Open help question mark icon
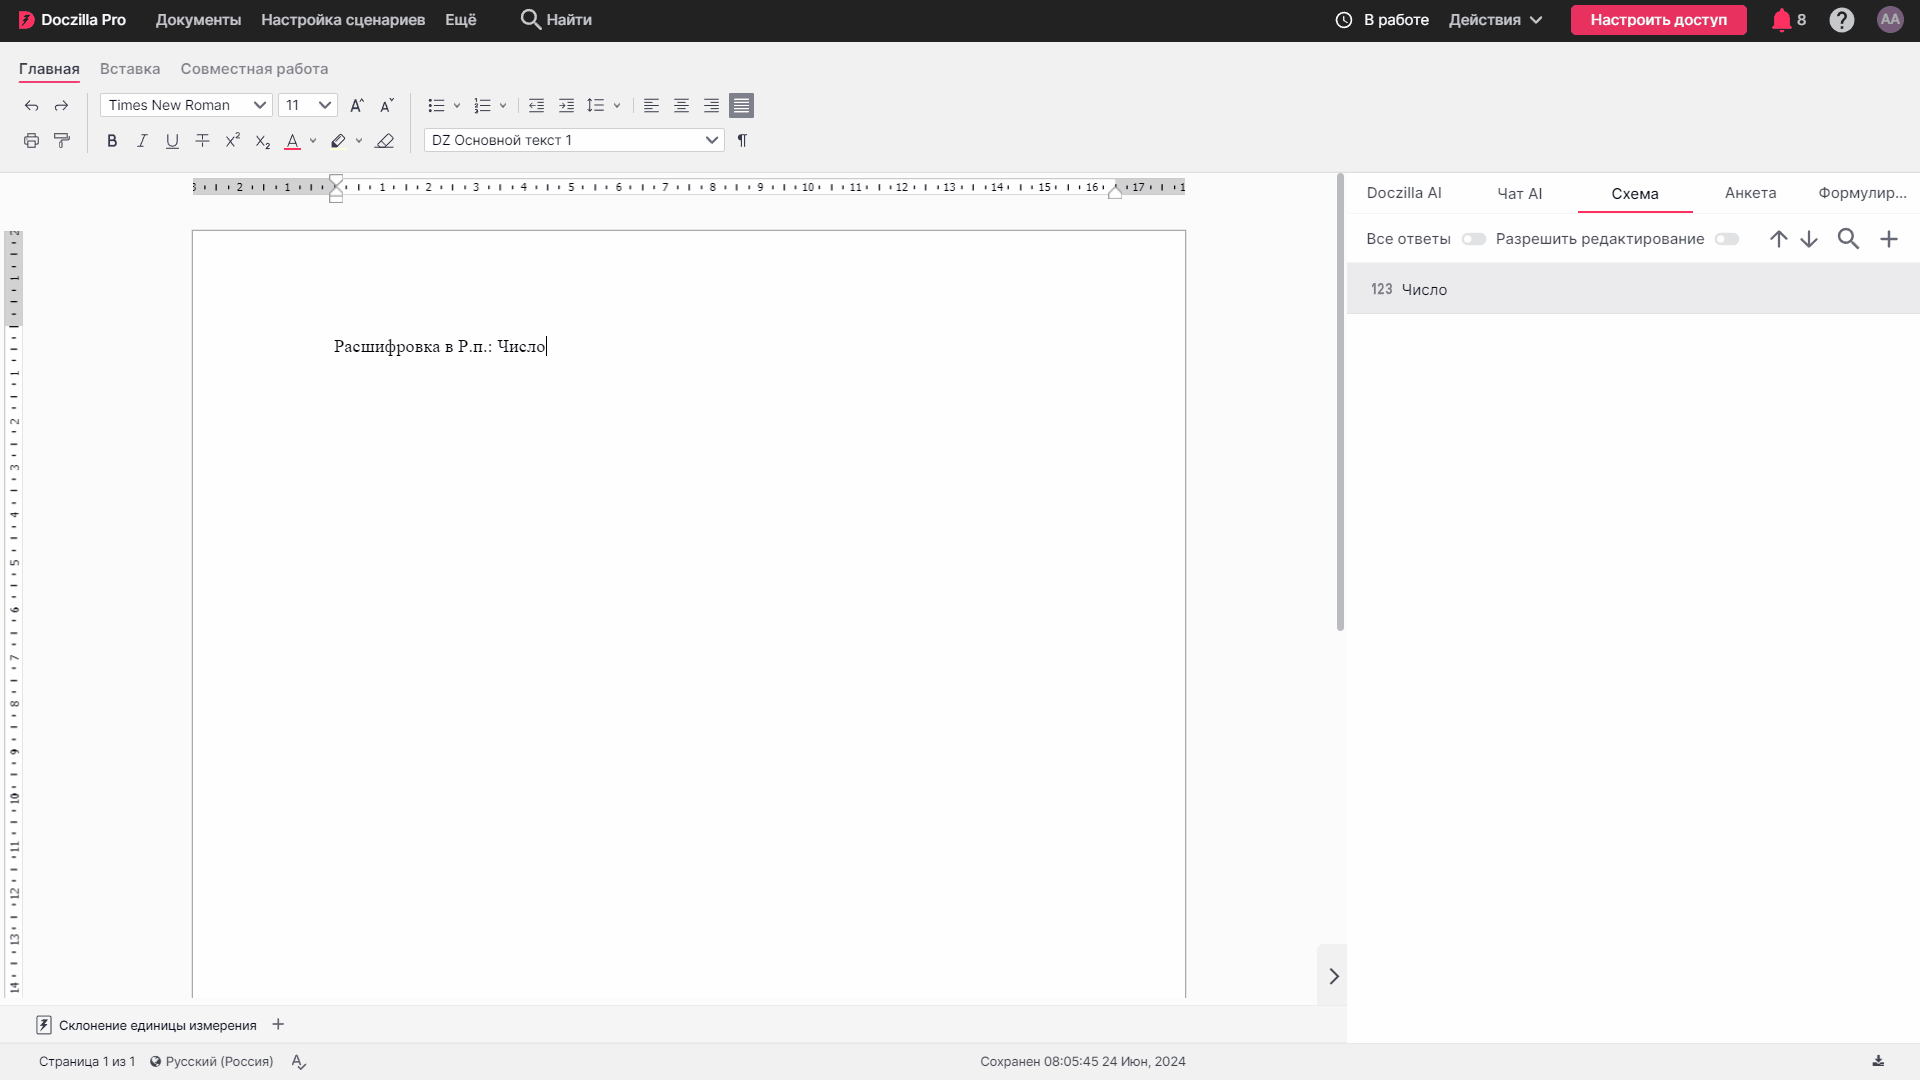 pyautogui.click(x=1841, y=20)
